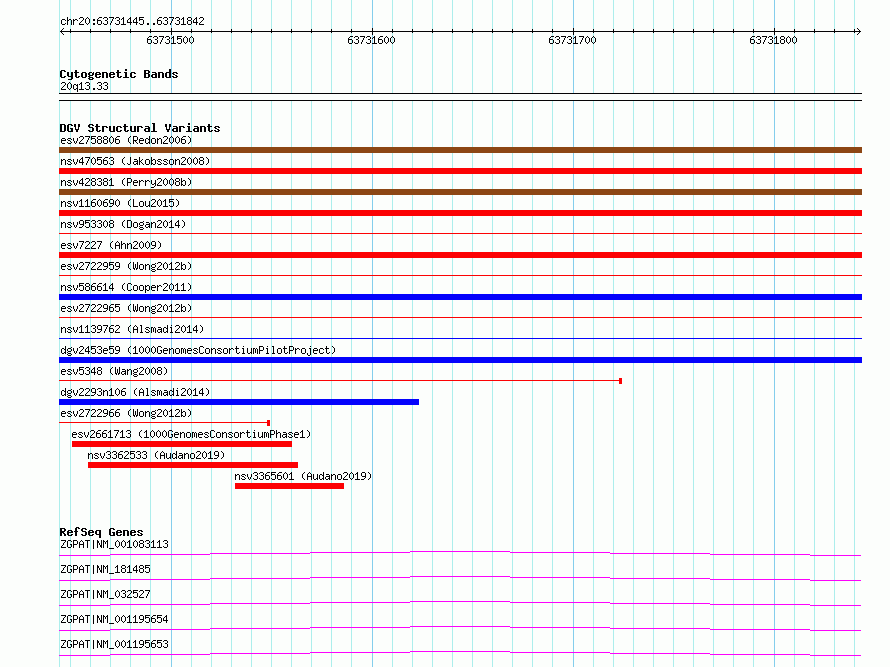Click the nsv470563 (Jakobsson2008) label
This screenshot has height=667, width=890.
click(135, 161)
